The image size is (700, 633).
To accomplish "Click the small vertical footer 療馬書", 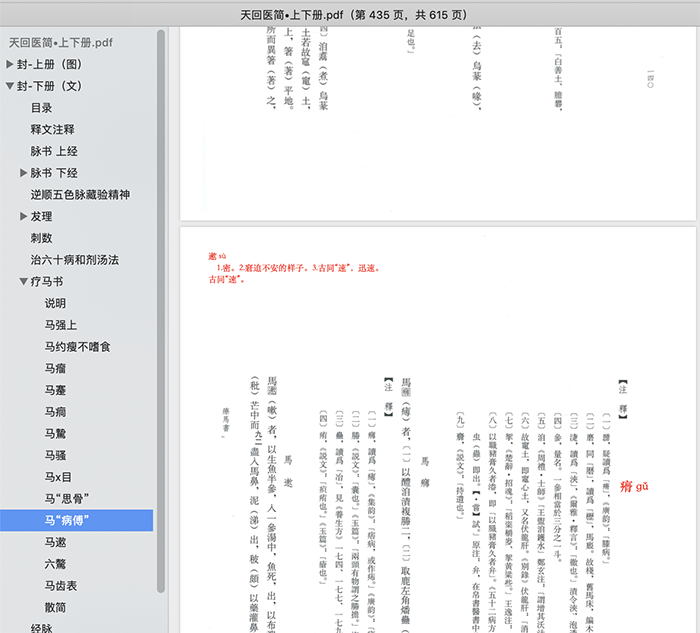I will click(226, 420).
